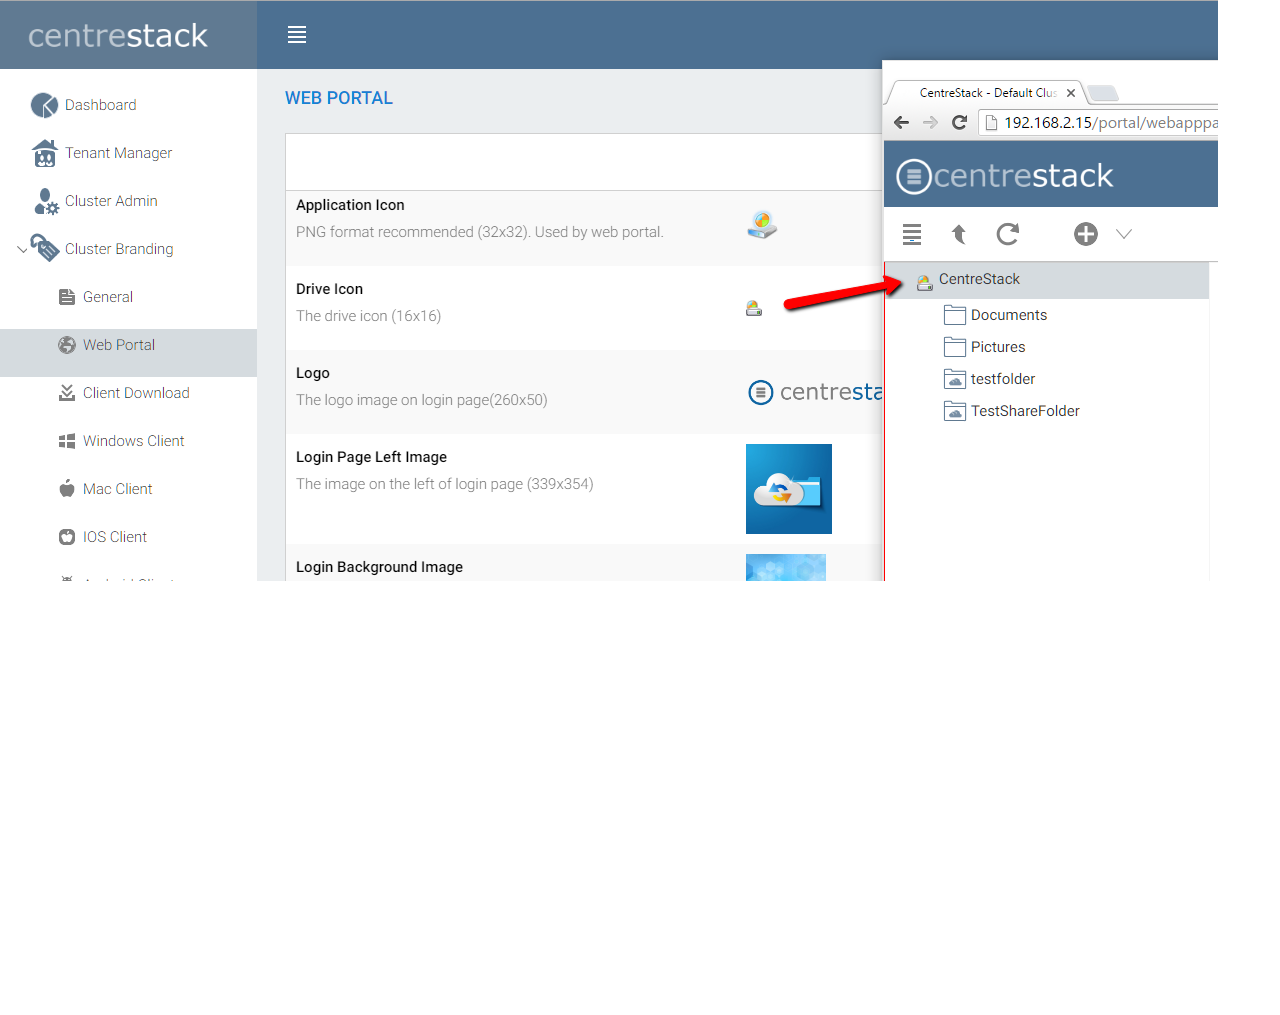Click the address bar showing 192.168.2.15

point(1100,123)
